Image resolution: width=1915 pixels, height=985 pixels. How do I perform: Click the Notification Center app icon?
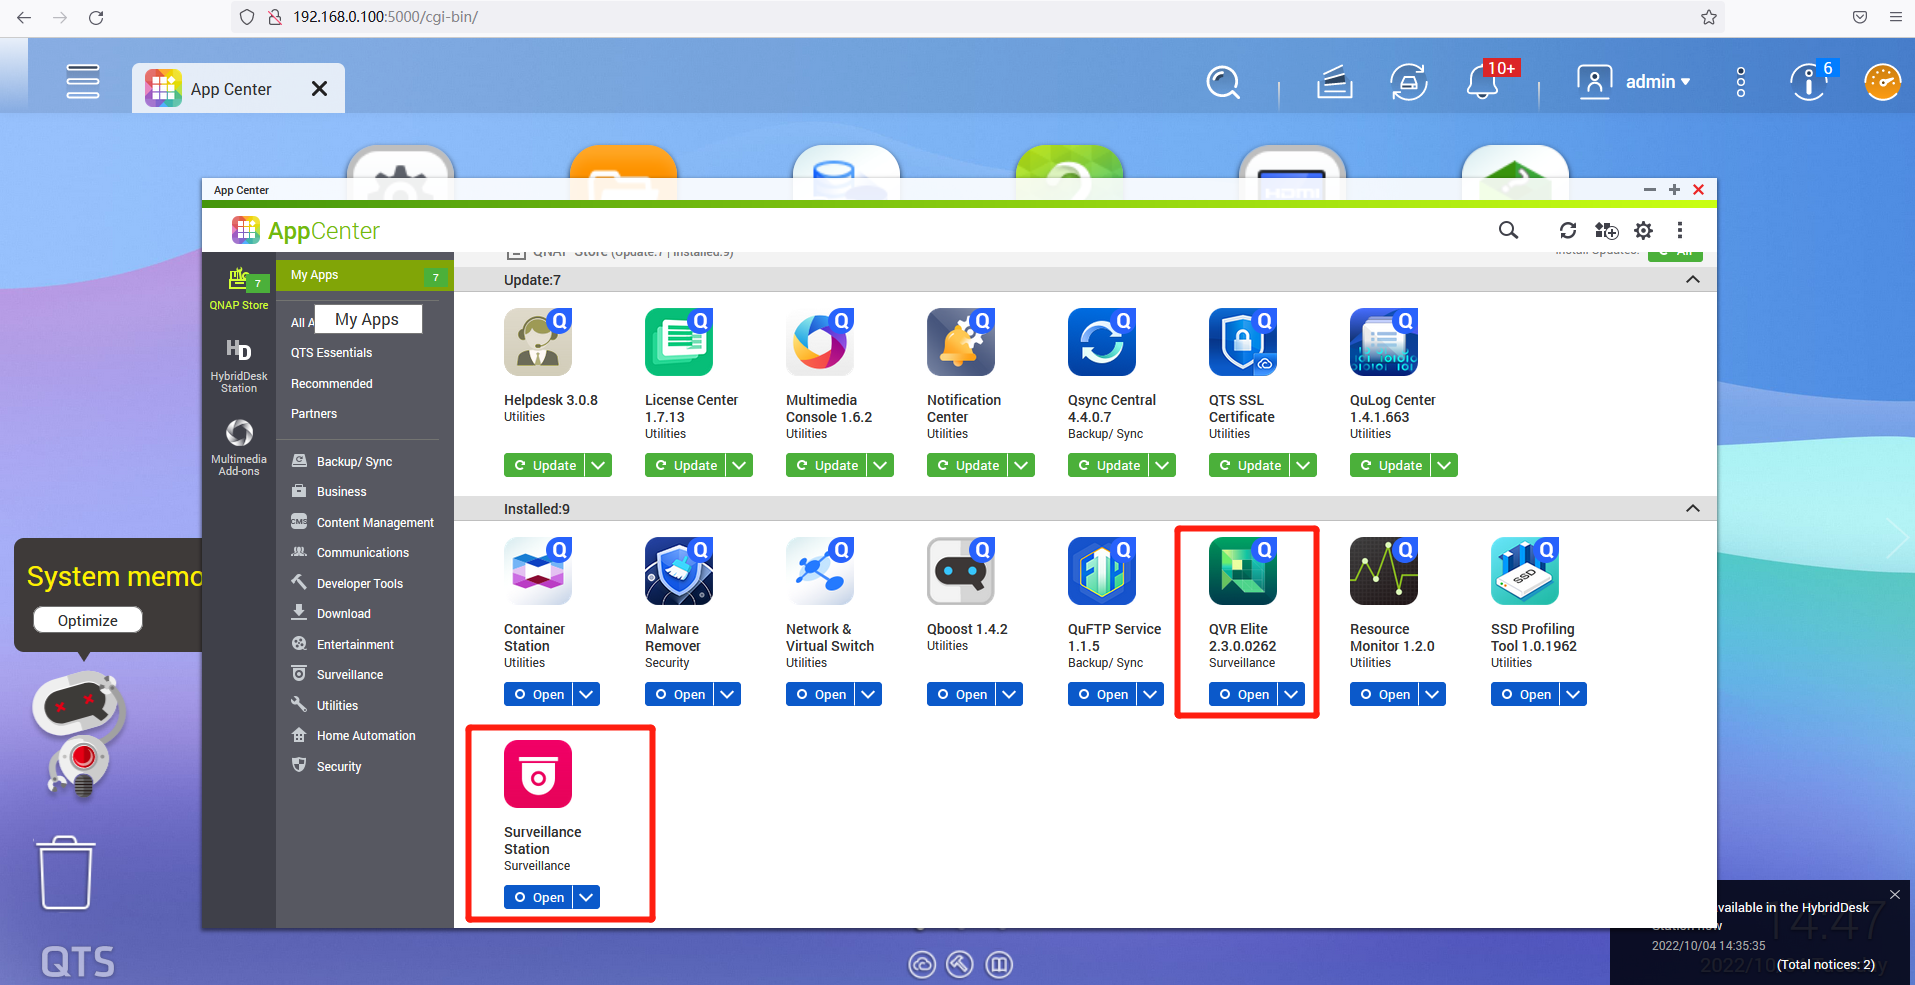tap(961, 342)
